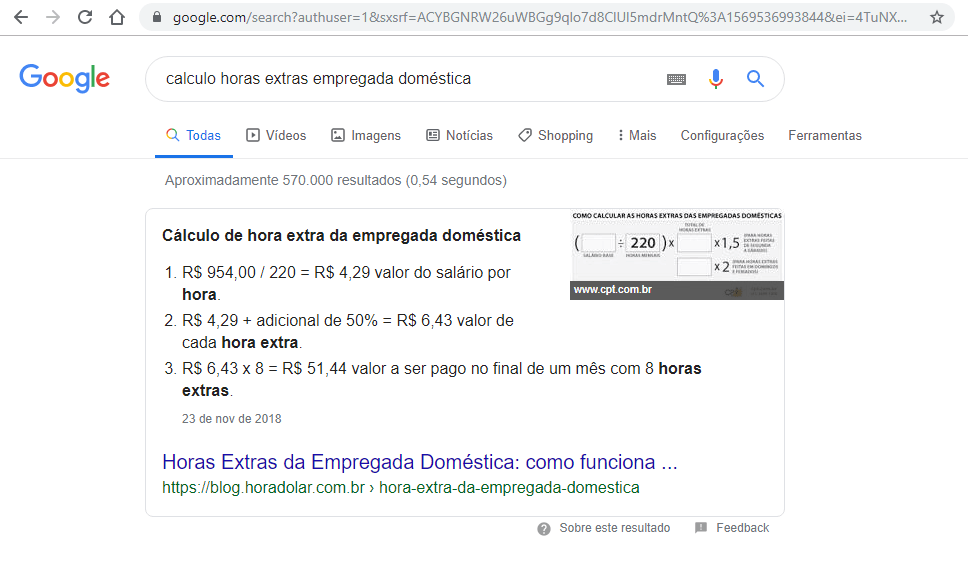
Task: Expand the Mais menu
Action: coord(636,135)
